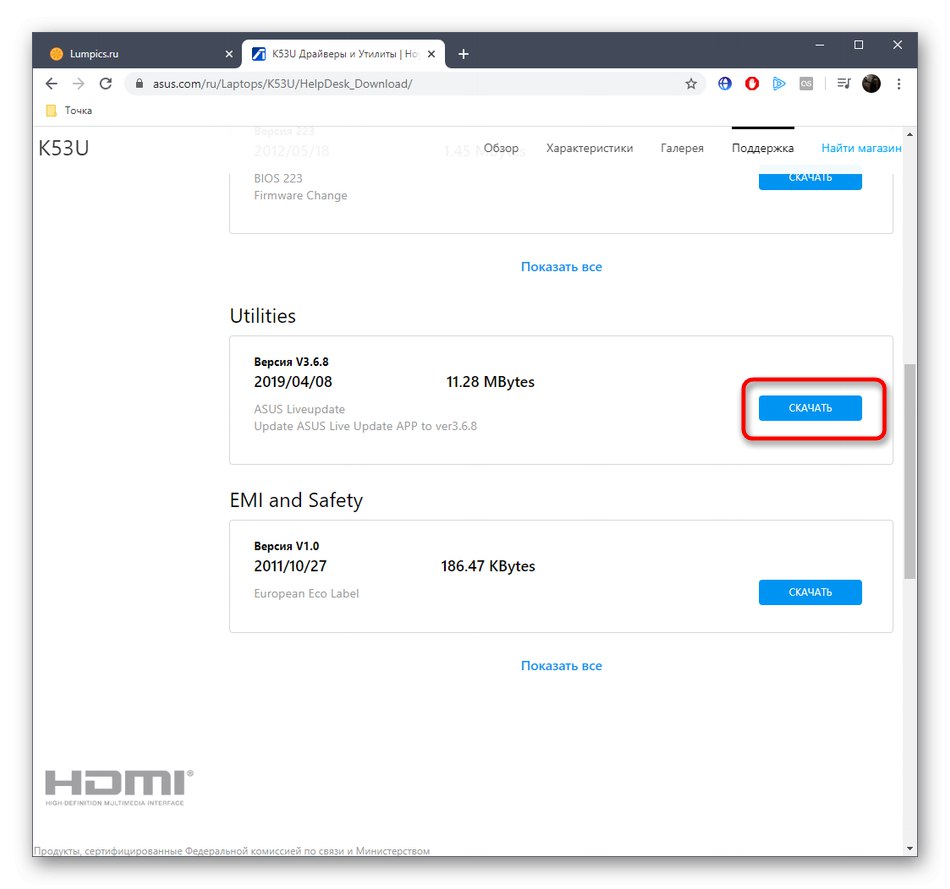Open the media control playlist icon
950x889 pixels.
click(x=843, y=84)
